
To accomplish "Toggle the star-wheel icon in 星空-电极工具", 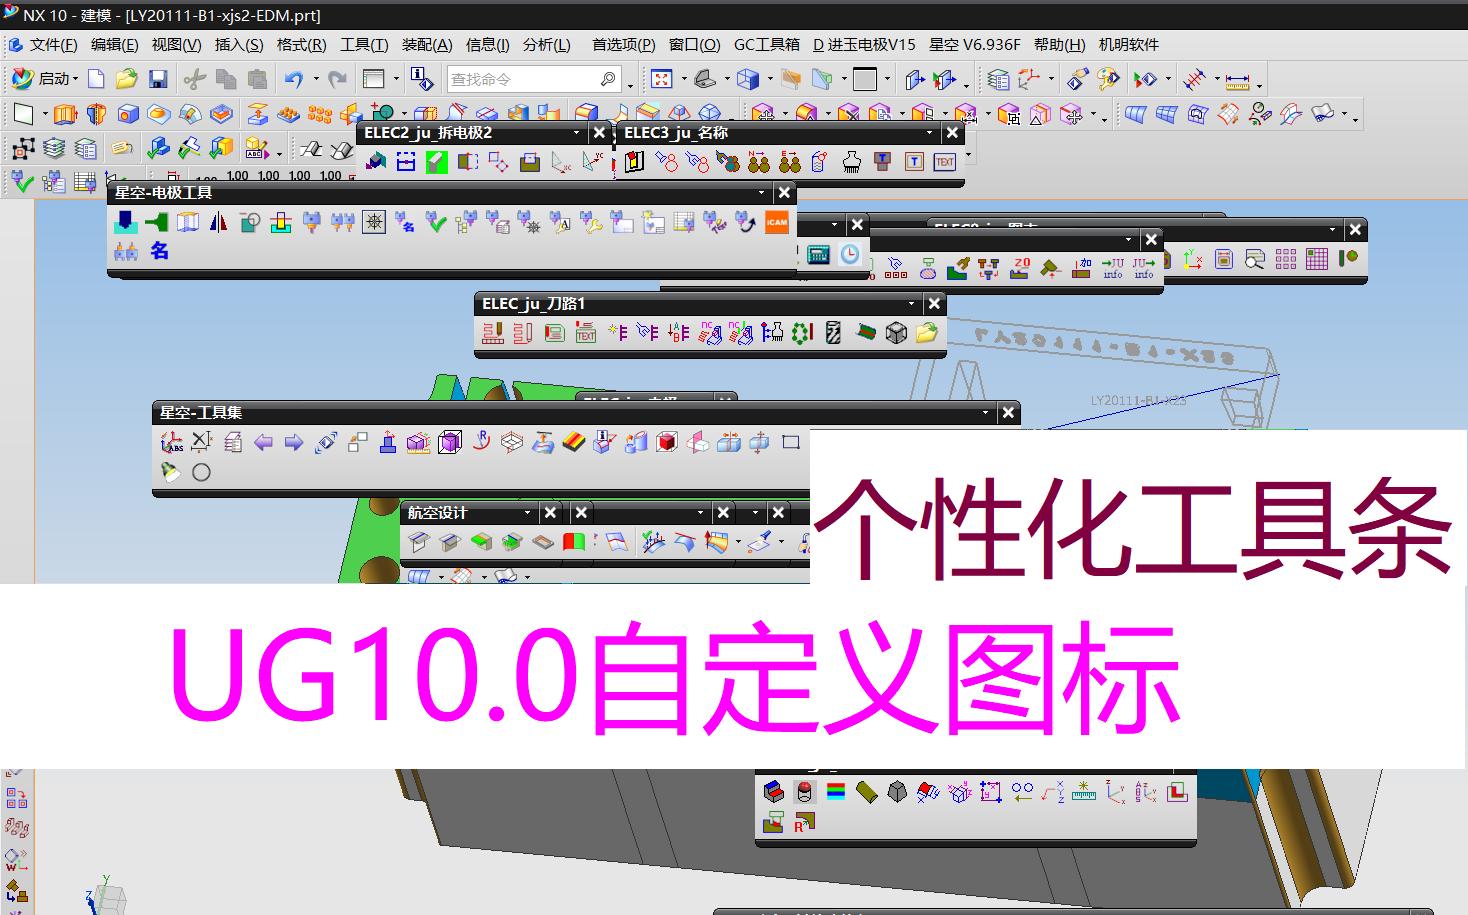I will [374, 222].
